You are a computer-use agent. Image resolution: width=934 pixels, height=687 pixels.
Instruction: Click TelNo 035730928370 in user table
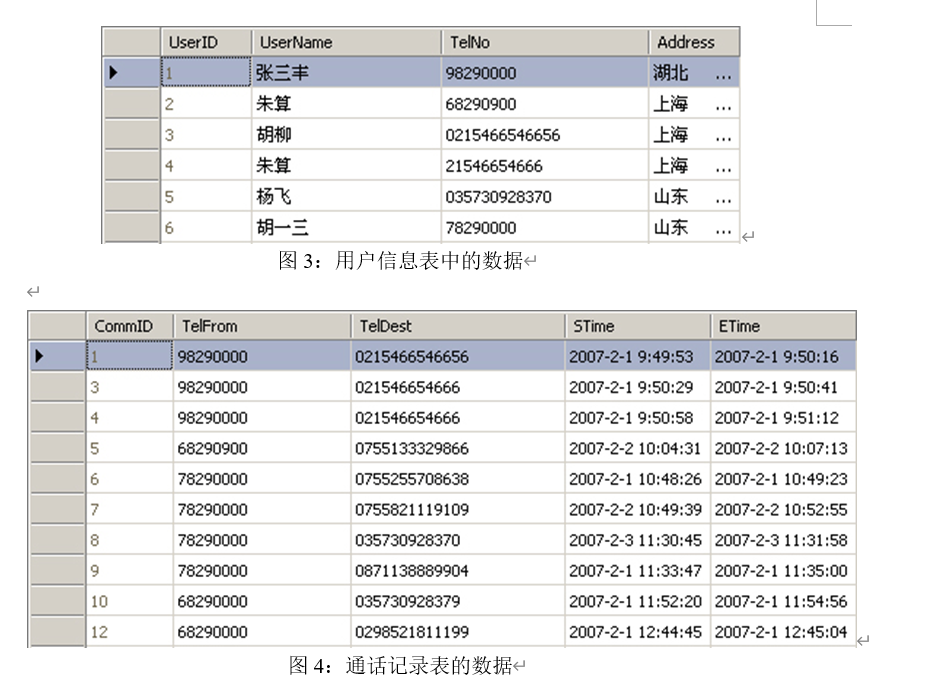tap(545, 197)
